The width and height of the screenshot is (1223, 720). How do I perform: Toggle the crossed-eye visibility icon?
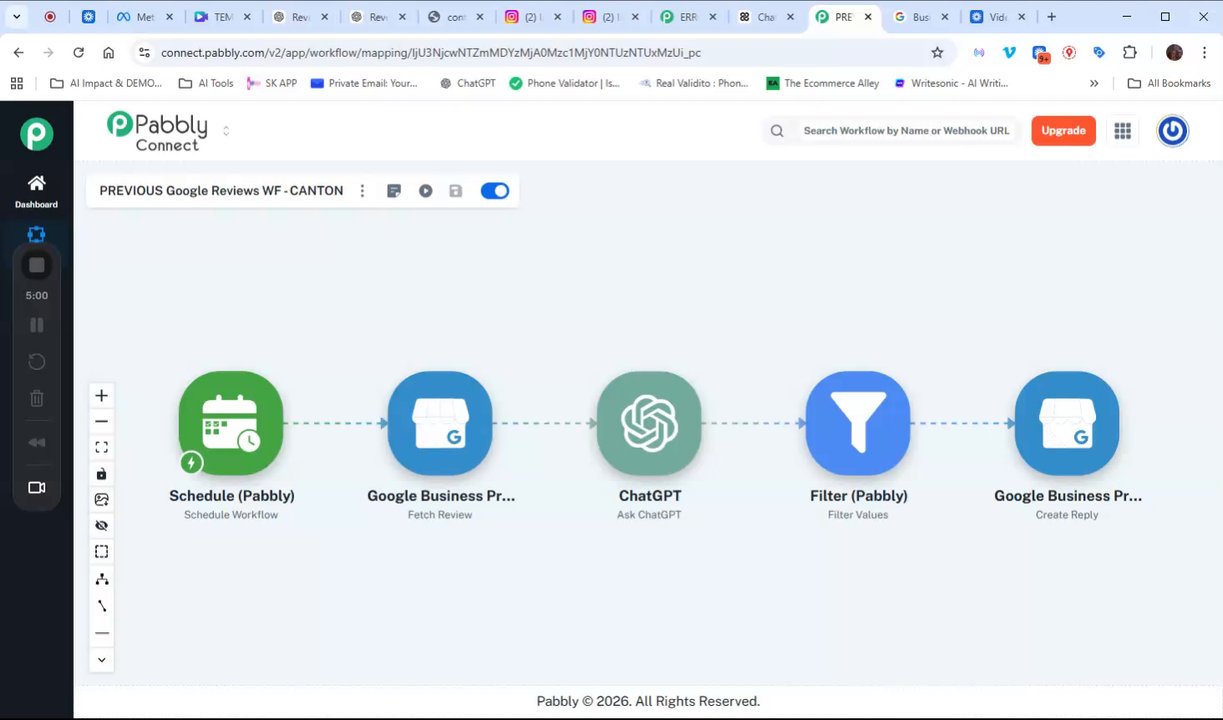click(101, 525)
